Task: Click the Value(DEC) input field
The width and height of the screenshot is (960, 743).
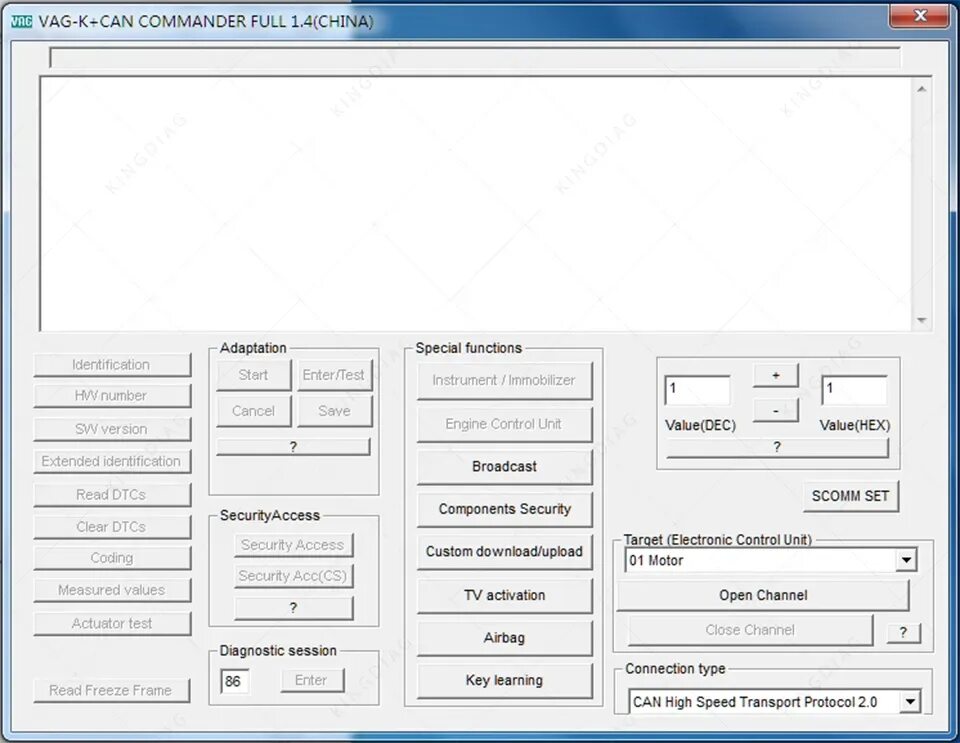Action: (x=697, y=390)
